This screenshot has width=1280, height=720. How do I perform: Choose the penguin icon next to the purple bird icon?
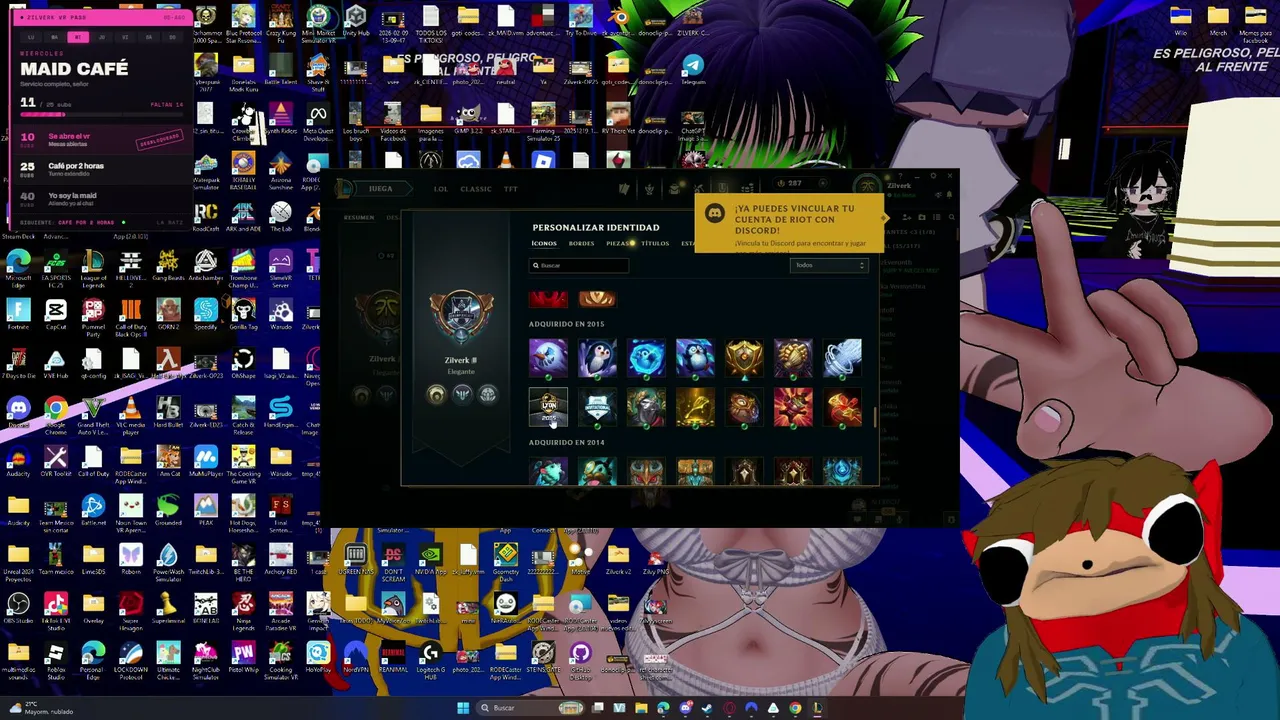(x=597, y=358)
